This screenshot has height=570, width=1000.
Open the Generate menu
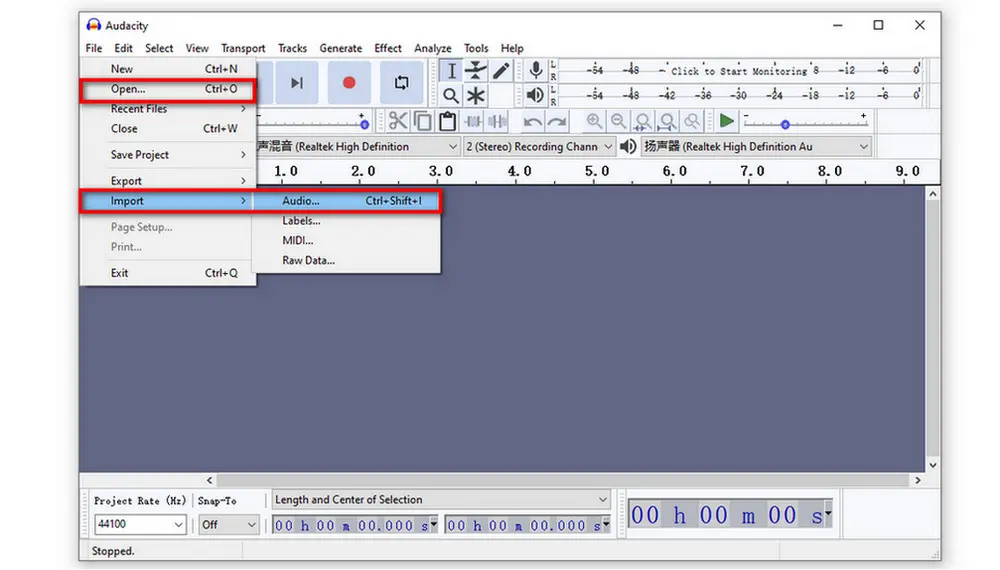click(x=341, y=48)
